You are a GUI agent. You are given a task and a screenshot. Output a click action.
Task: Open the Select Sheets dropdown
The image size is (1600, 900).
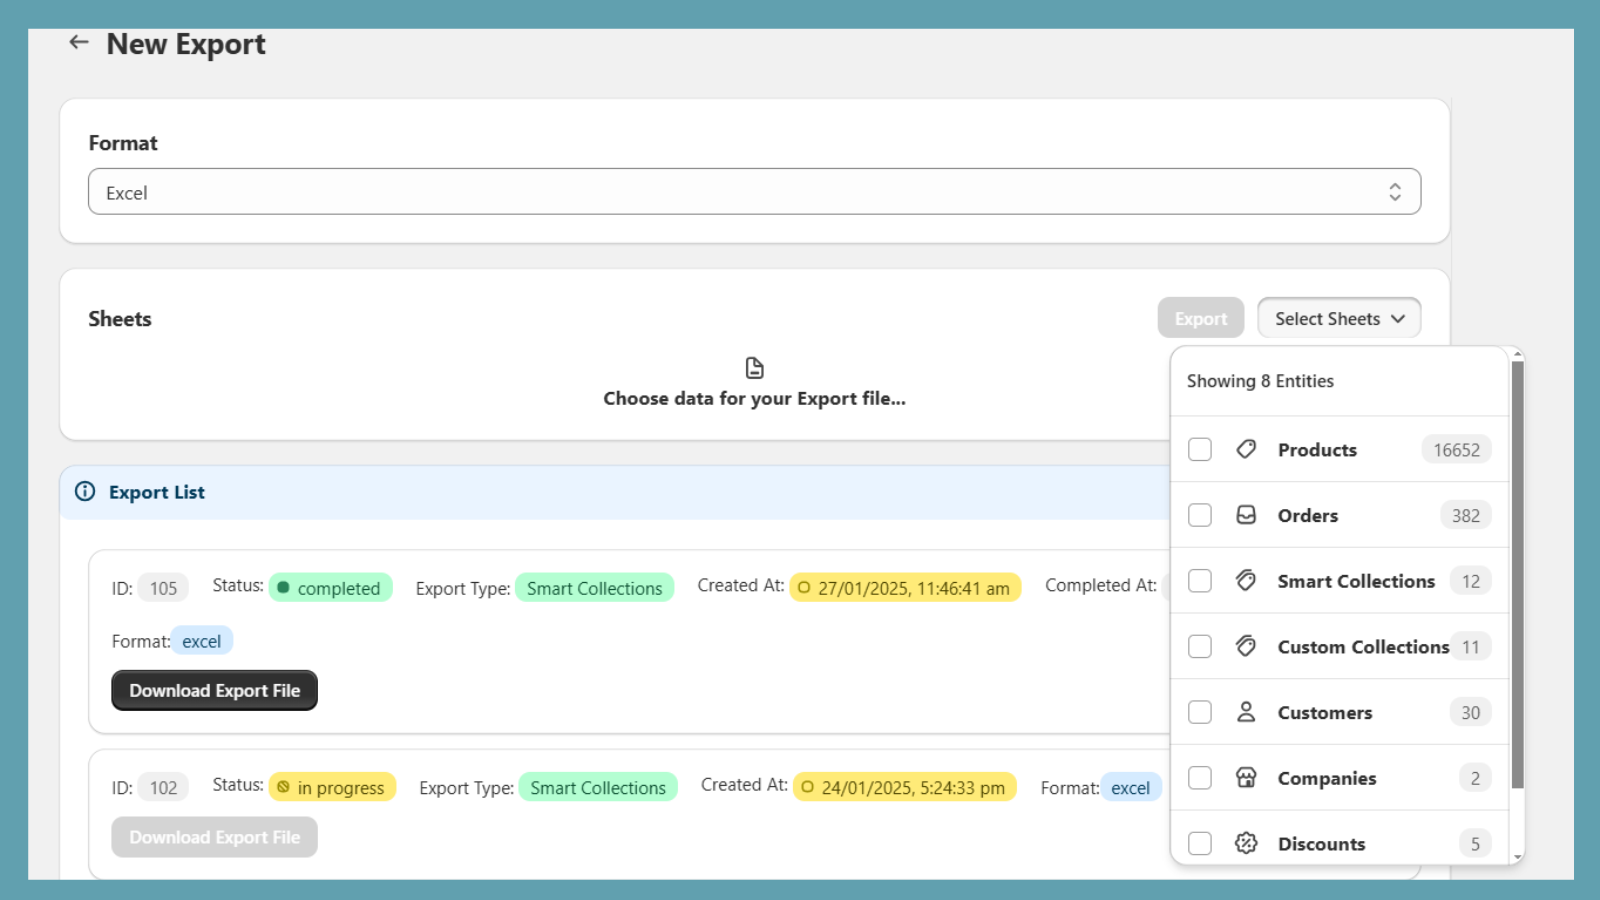pos(1338,318)
